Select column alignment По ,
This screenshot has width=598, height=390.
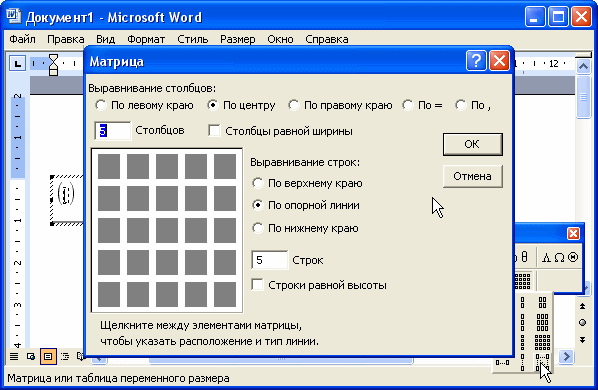473,105
